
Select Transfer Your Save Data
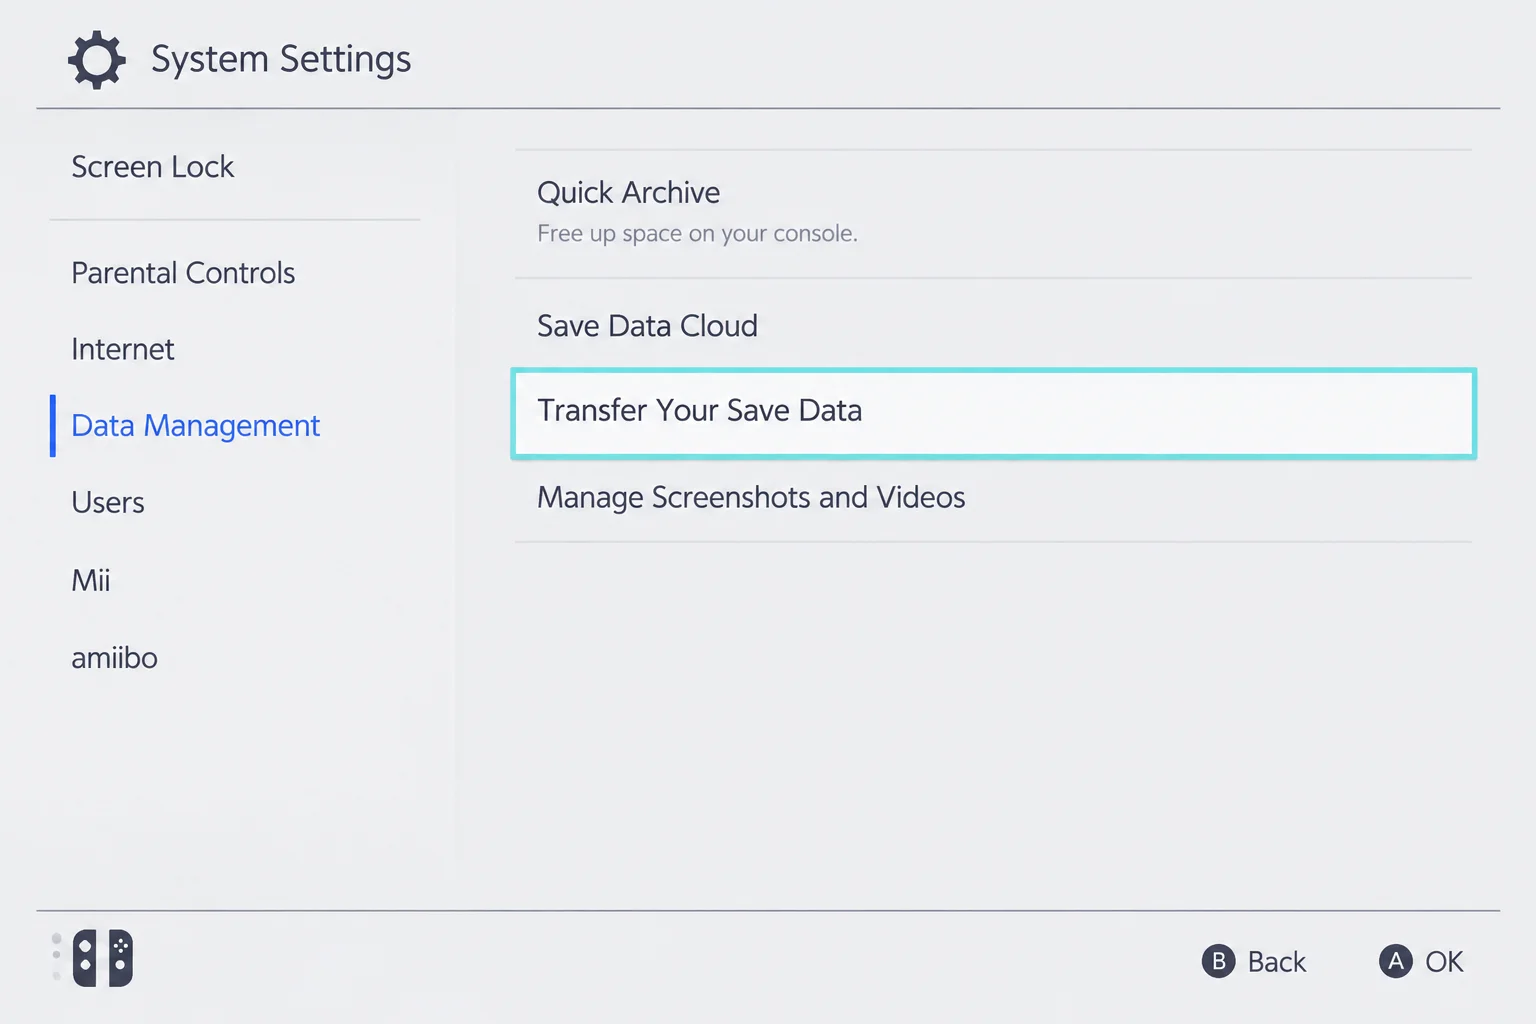click(993, 413)
